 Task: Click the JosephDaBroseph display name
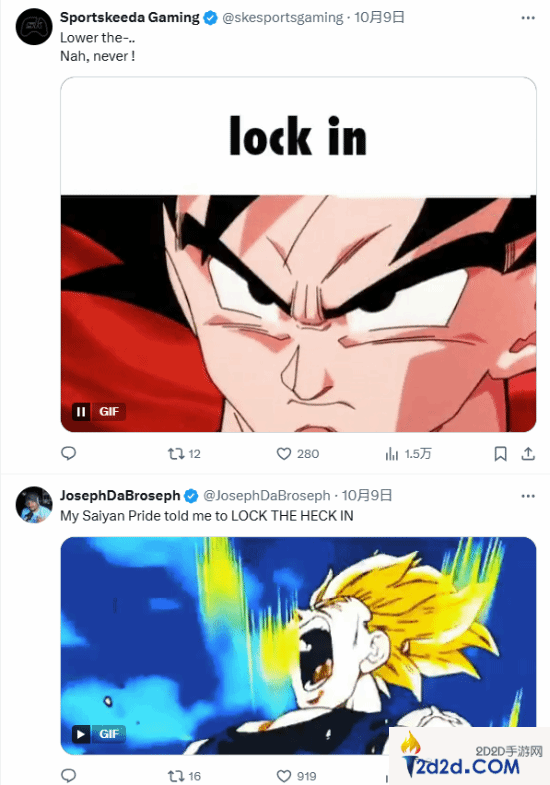[120, 496]
